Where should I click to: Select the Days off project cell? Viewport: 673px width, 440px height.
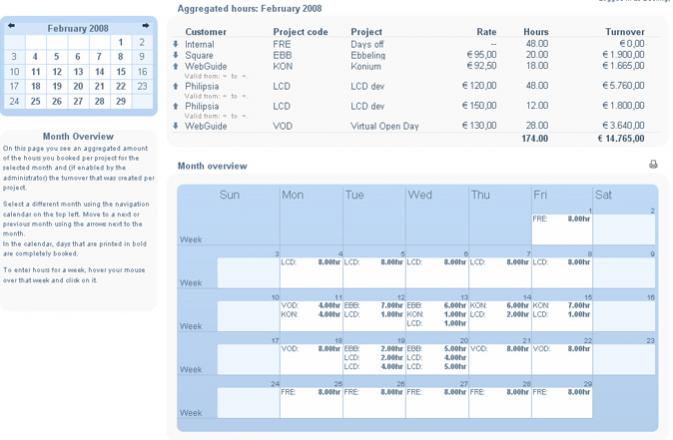[x=367, y=44]
